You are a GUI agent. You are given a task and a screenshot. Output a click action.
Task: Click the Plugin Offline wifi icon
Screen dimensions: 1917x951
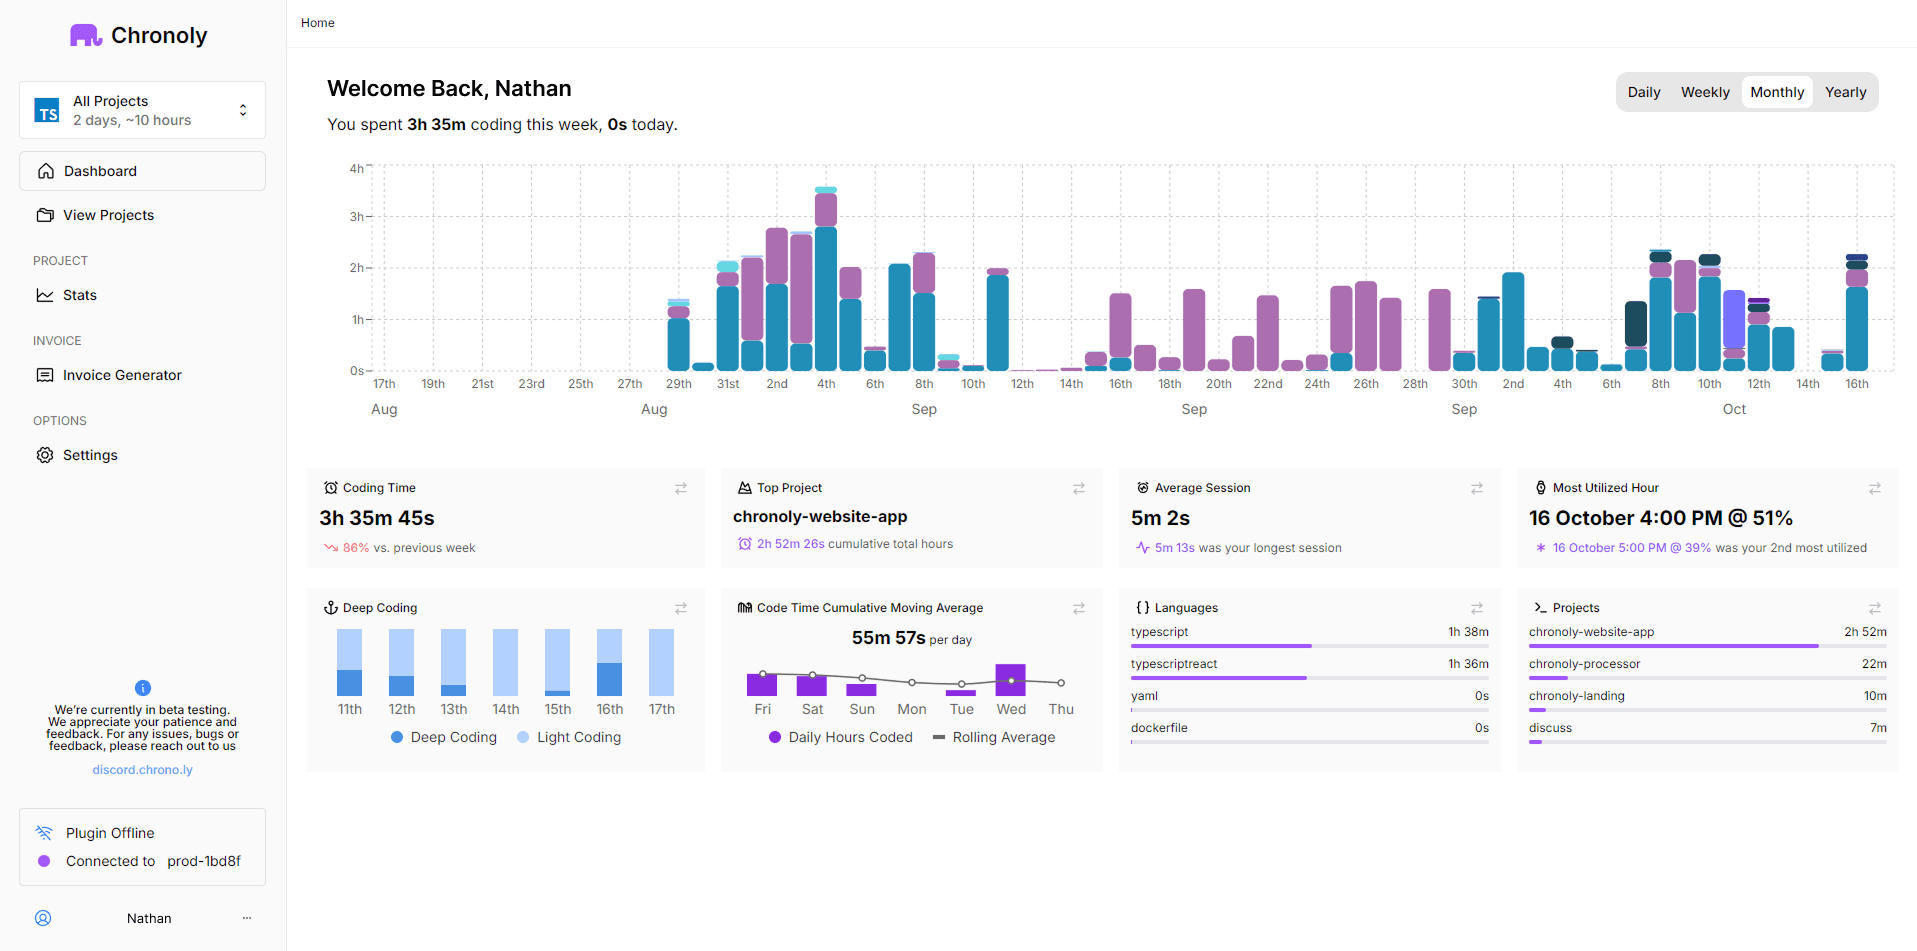click(x=44, y=833)
